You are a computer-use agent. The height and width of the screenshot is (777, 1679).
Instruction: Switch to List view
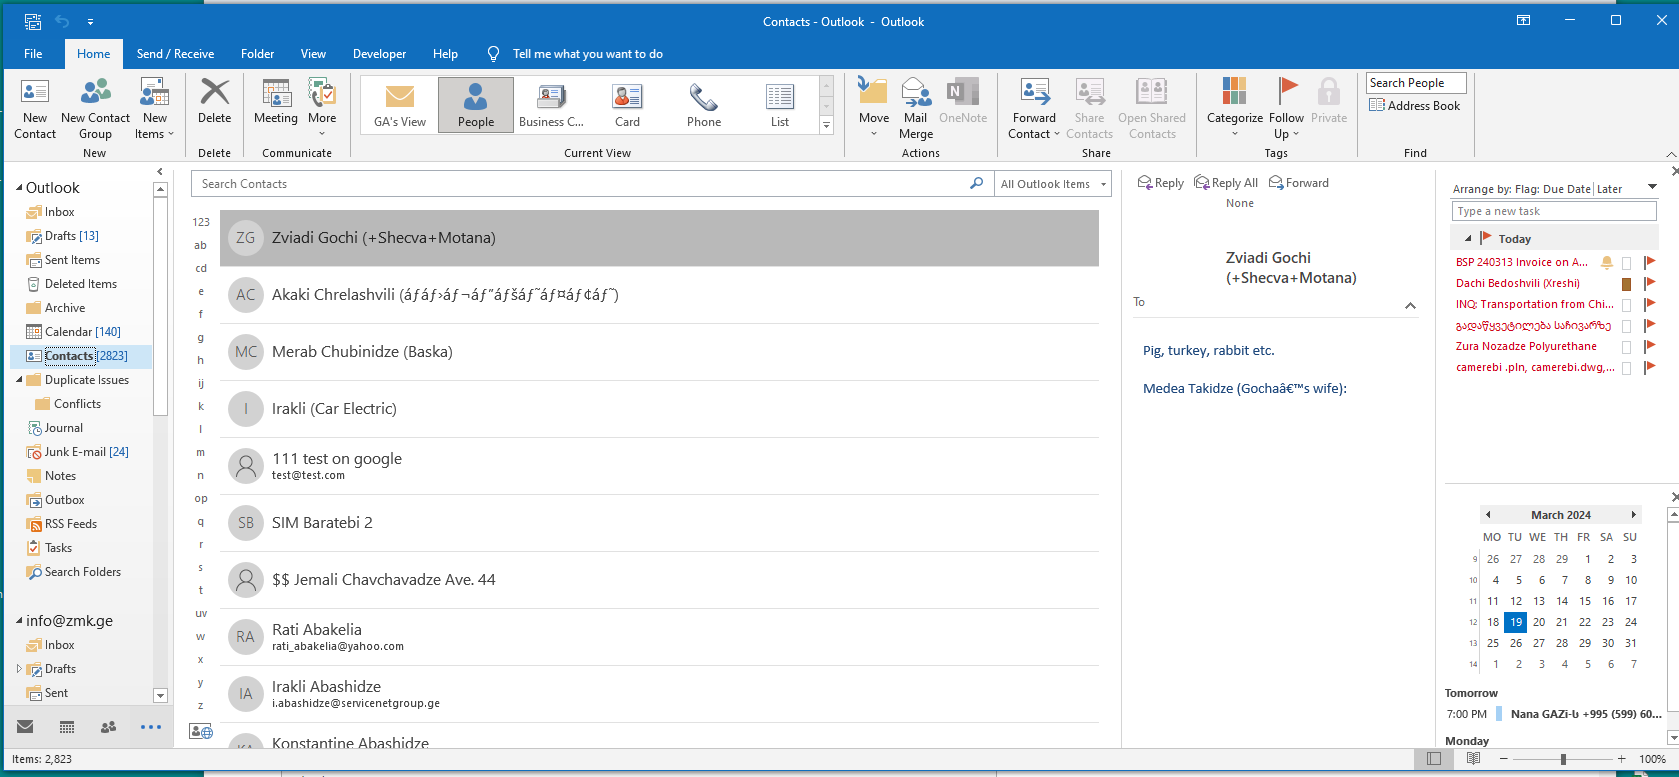pyautogui.click(x=780, y=105)
